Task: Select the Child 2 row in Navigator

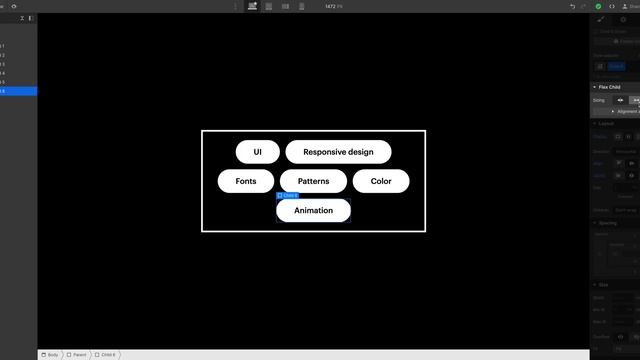Action: point(18,55)
